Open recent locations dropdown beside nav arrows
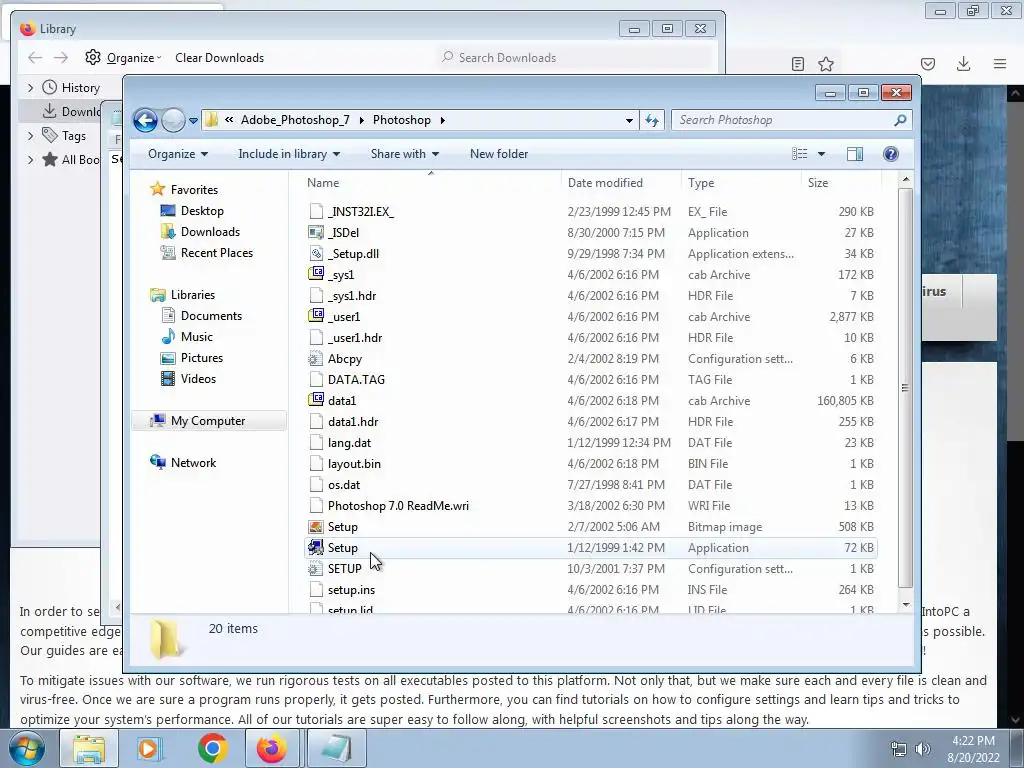 click(x=193, y=121)
